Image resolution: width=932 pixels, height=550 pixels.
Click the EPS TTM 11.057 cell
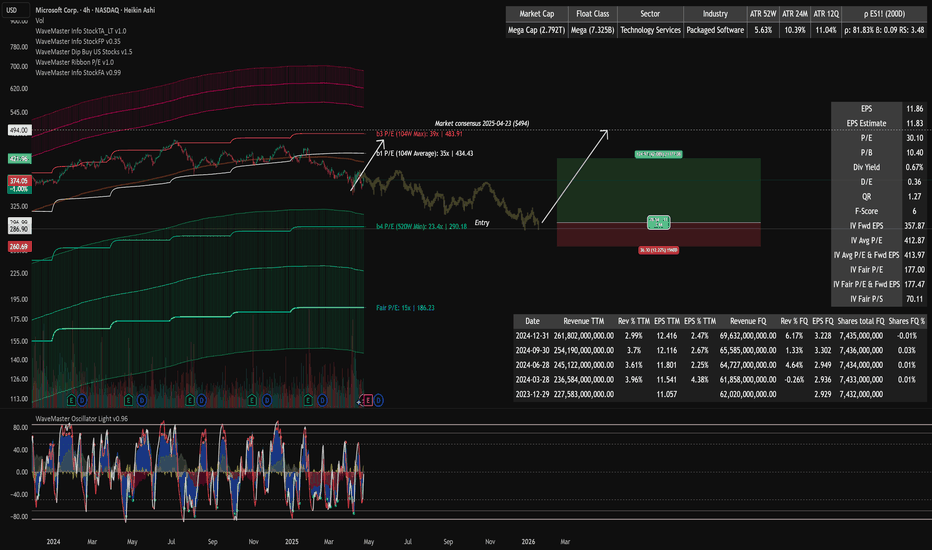pyautogui.click(x=666, y=394)
